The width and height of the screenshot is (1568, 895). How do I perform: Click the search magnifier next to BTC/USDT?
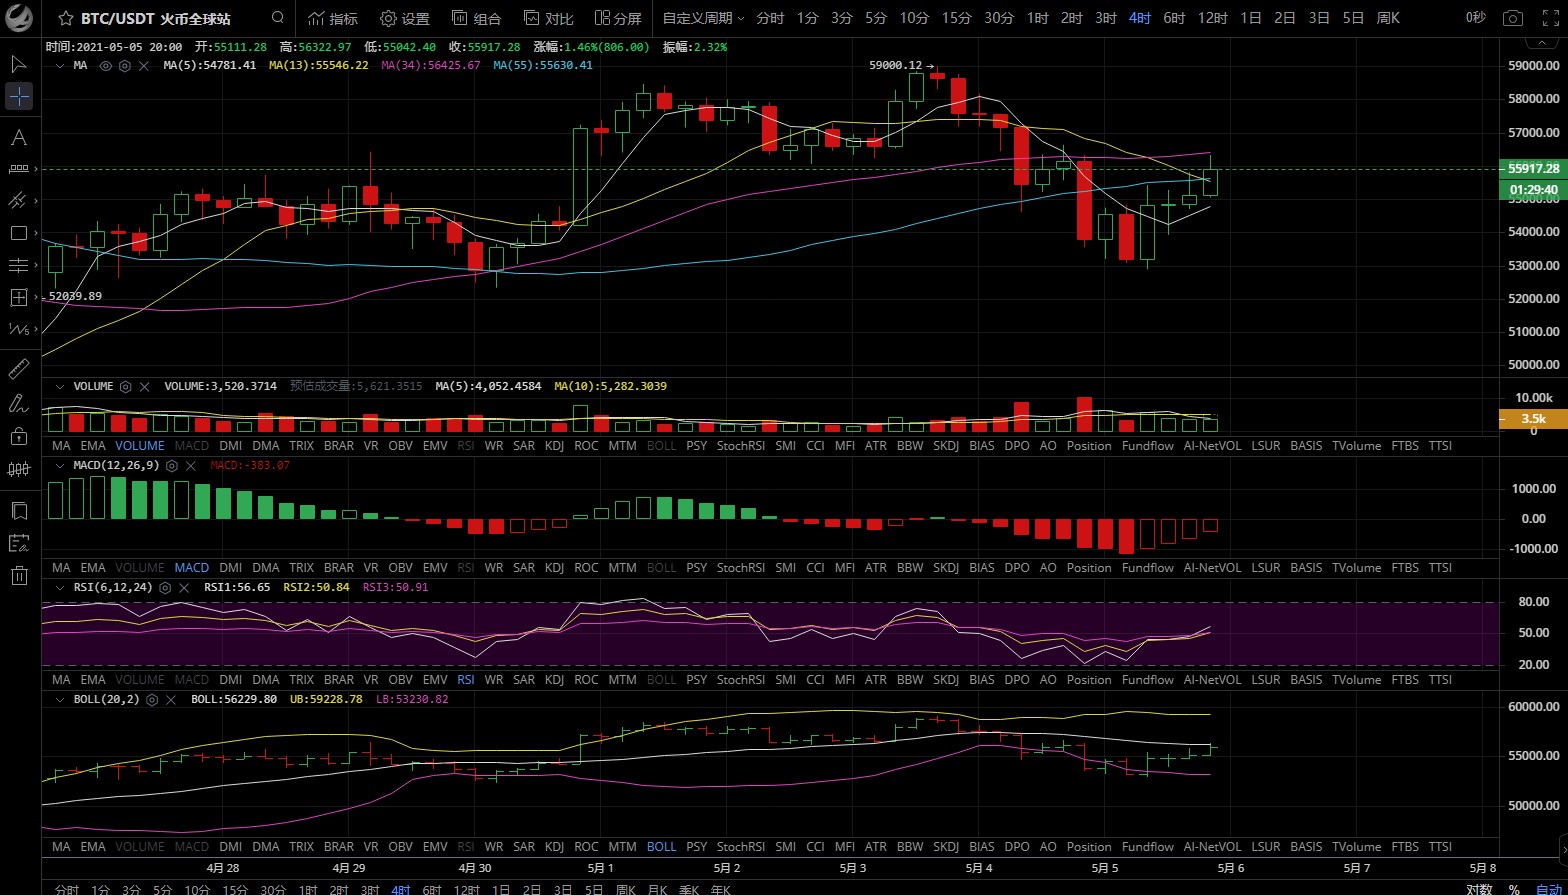(x=277, y=18)
